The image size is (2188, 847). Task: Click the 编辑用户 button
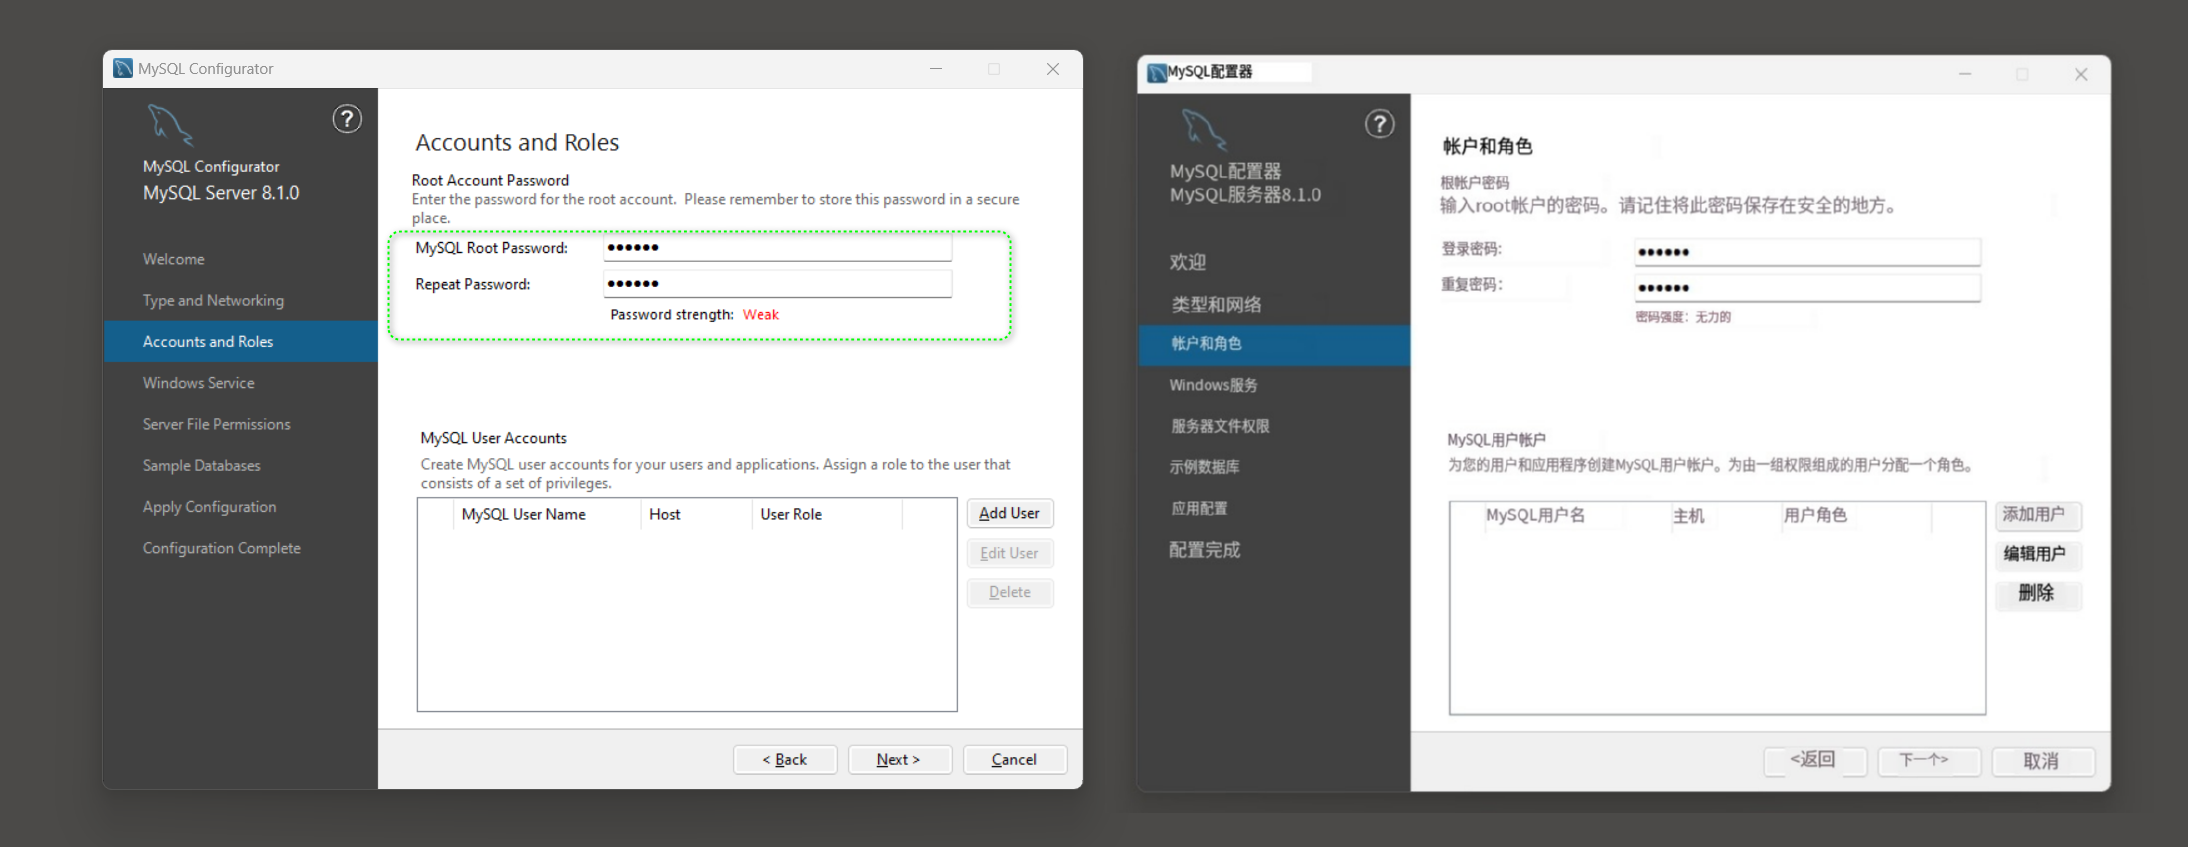2038,554
